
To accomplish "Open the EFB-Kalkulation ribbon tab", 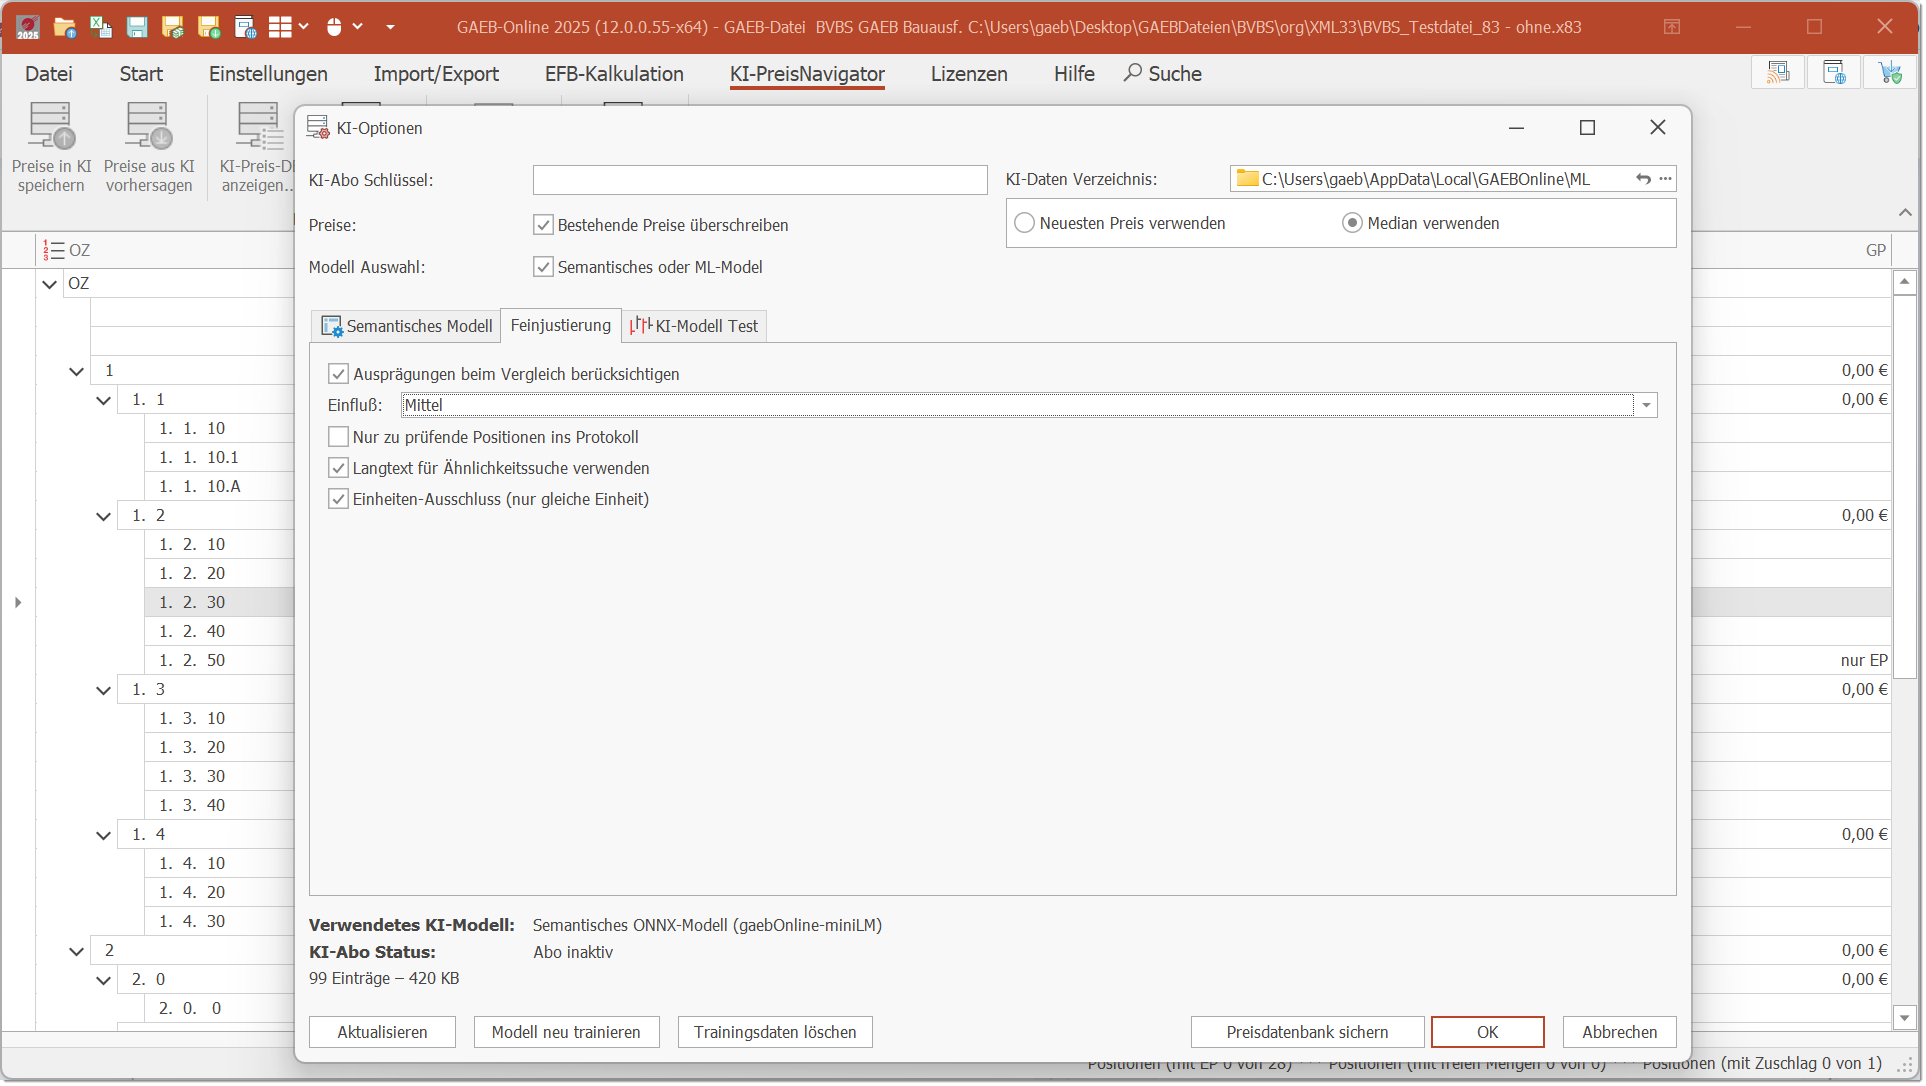I will pyautogui.click(x=614, y=74).
